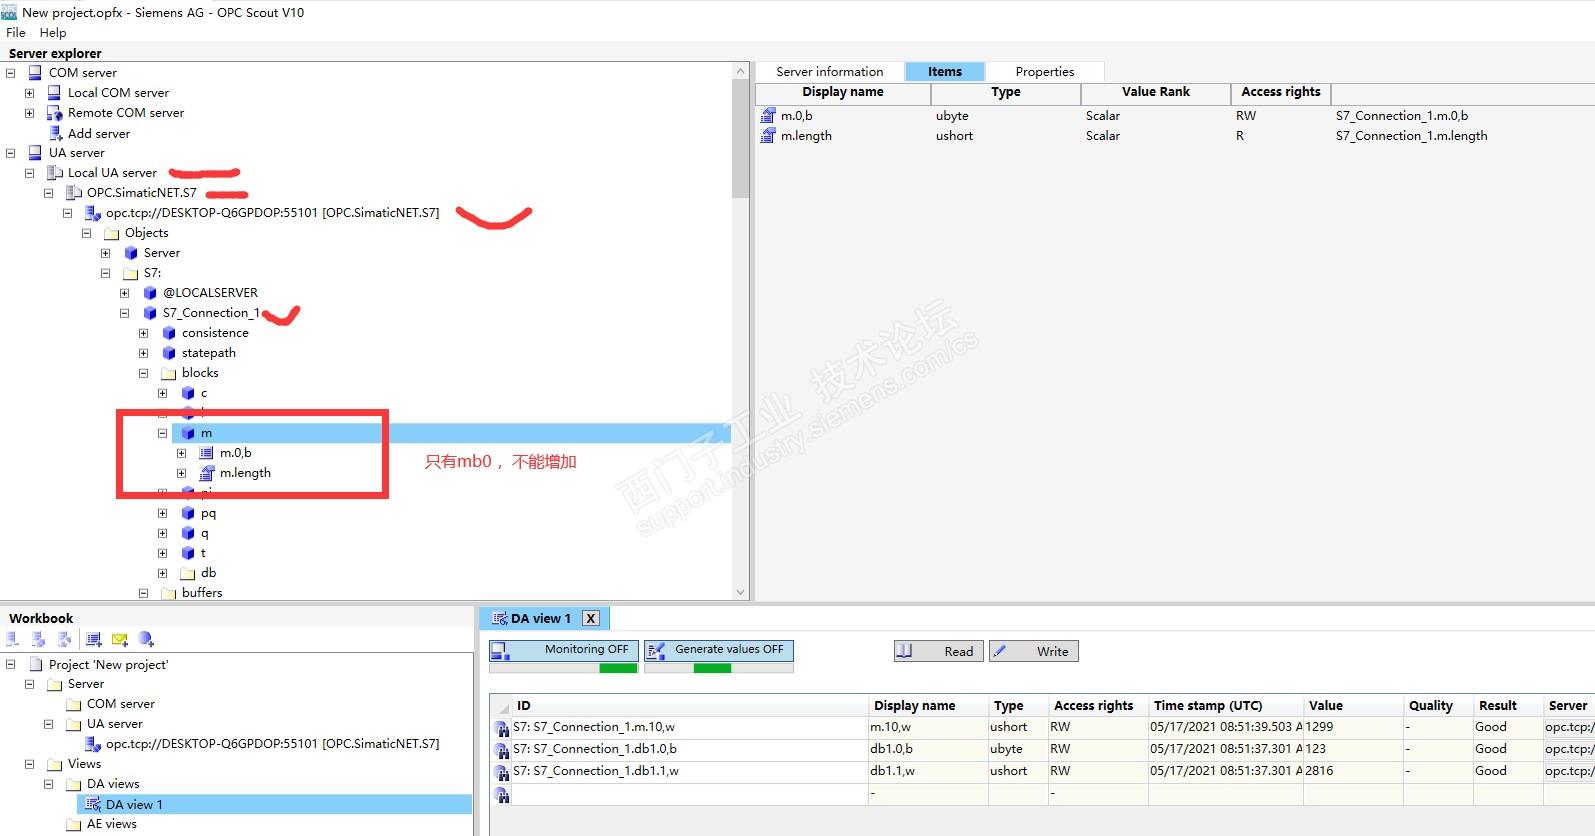Viewport: 1595px width, 836px height.
Task: Collapse the S7_Connection_1 node
Action: [x=124, y=313]
